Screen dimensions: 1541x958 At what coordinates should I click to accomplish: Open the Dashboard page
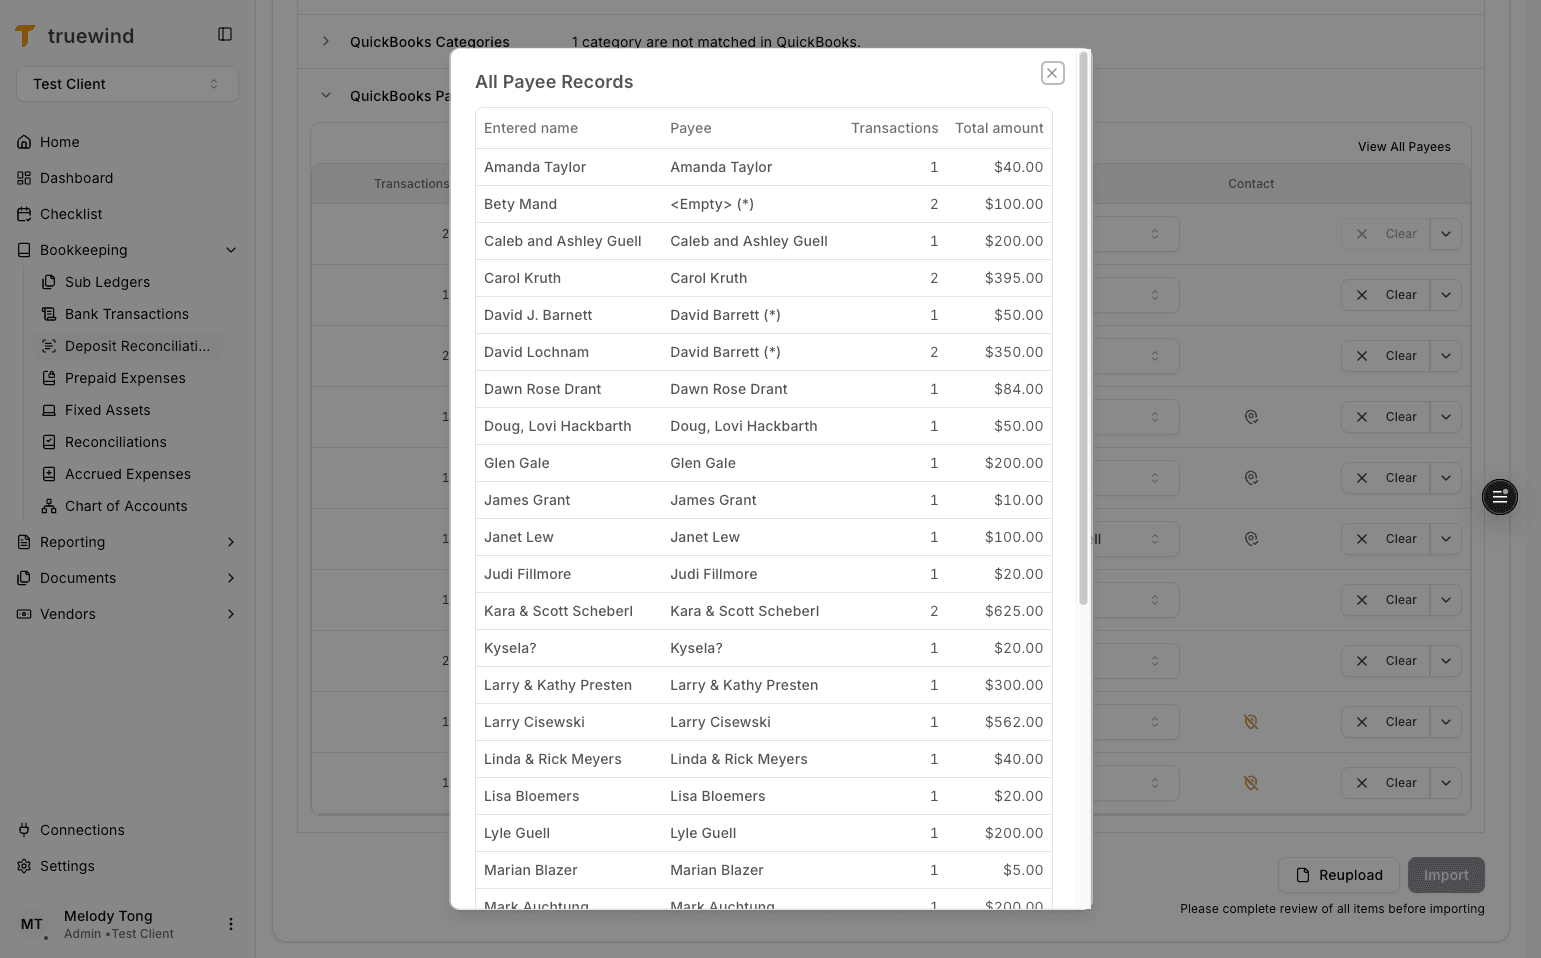coord(76,178)
